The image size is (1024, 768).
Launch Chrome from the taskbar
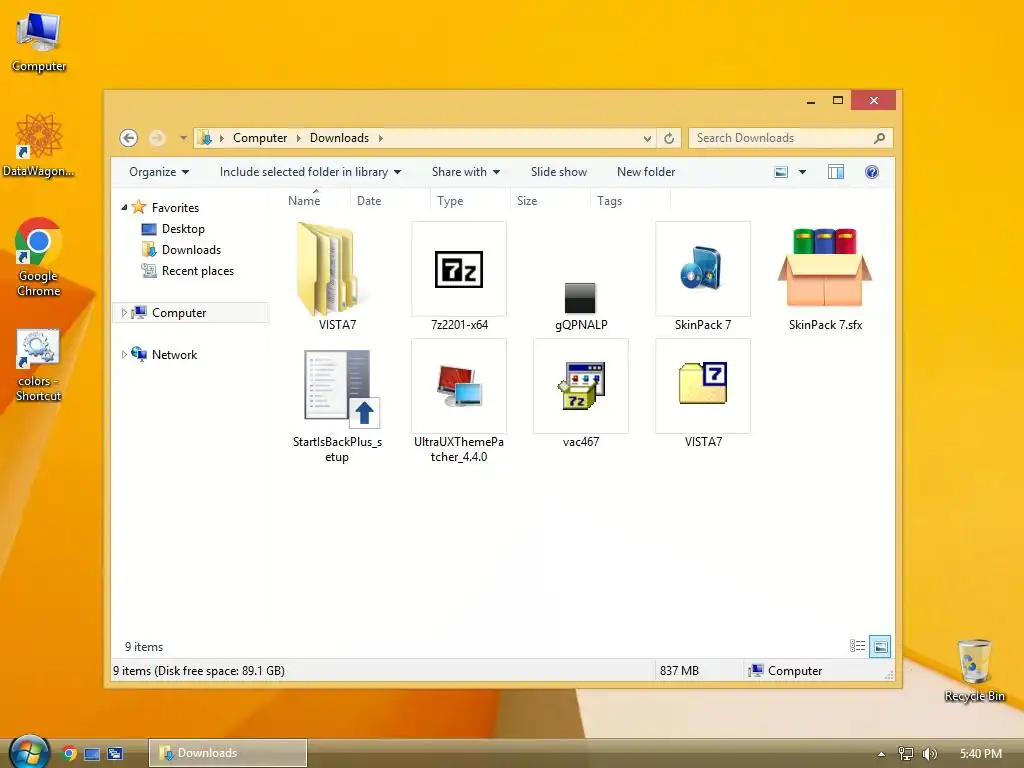point(69,754)
